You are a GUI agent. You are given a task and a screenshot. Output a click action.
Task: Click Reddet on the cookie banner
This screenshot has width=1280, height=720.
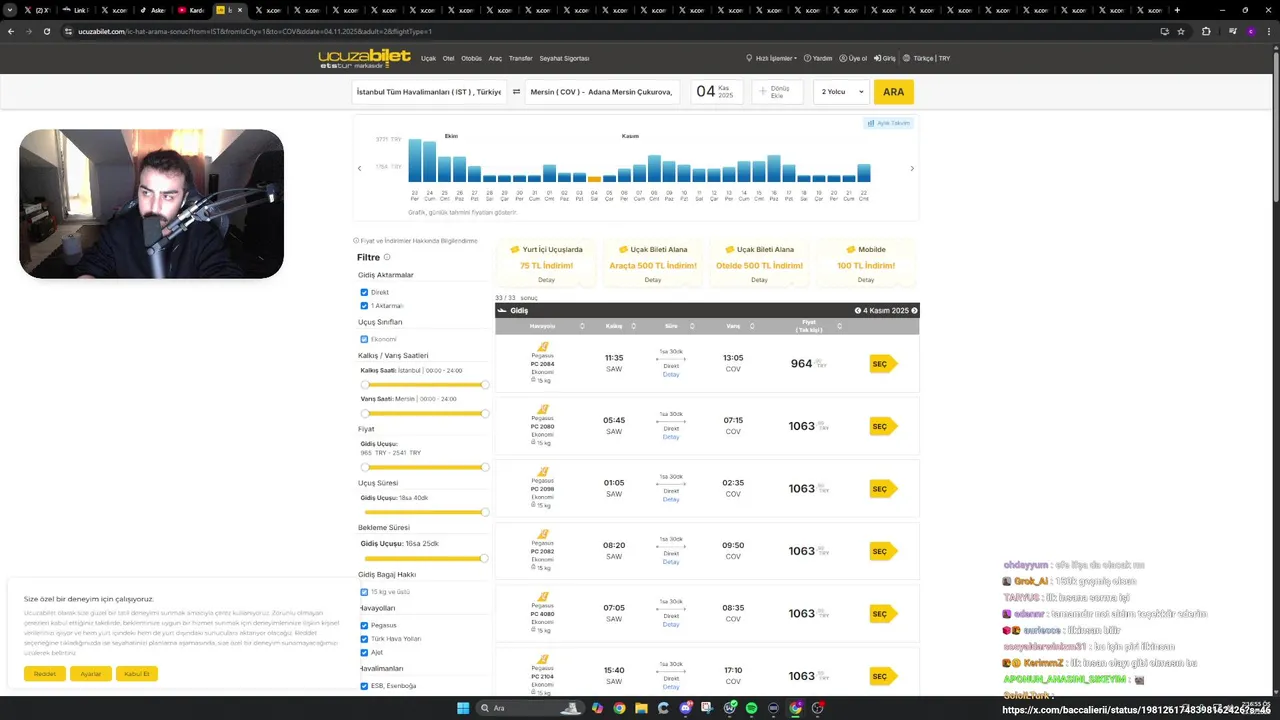click(45, 674)
